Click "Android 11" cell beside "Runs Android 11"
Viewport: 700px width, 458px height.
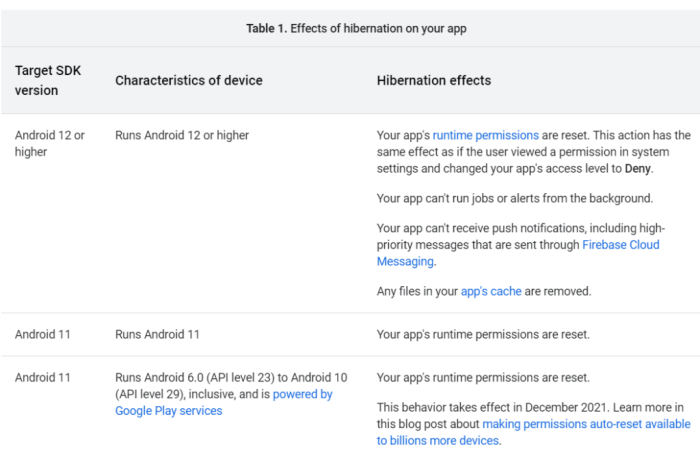pyautogui.click(x=43, y=334)
